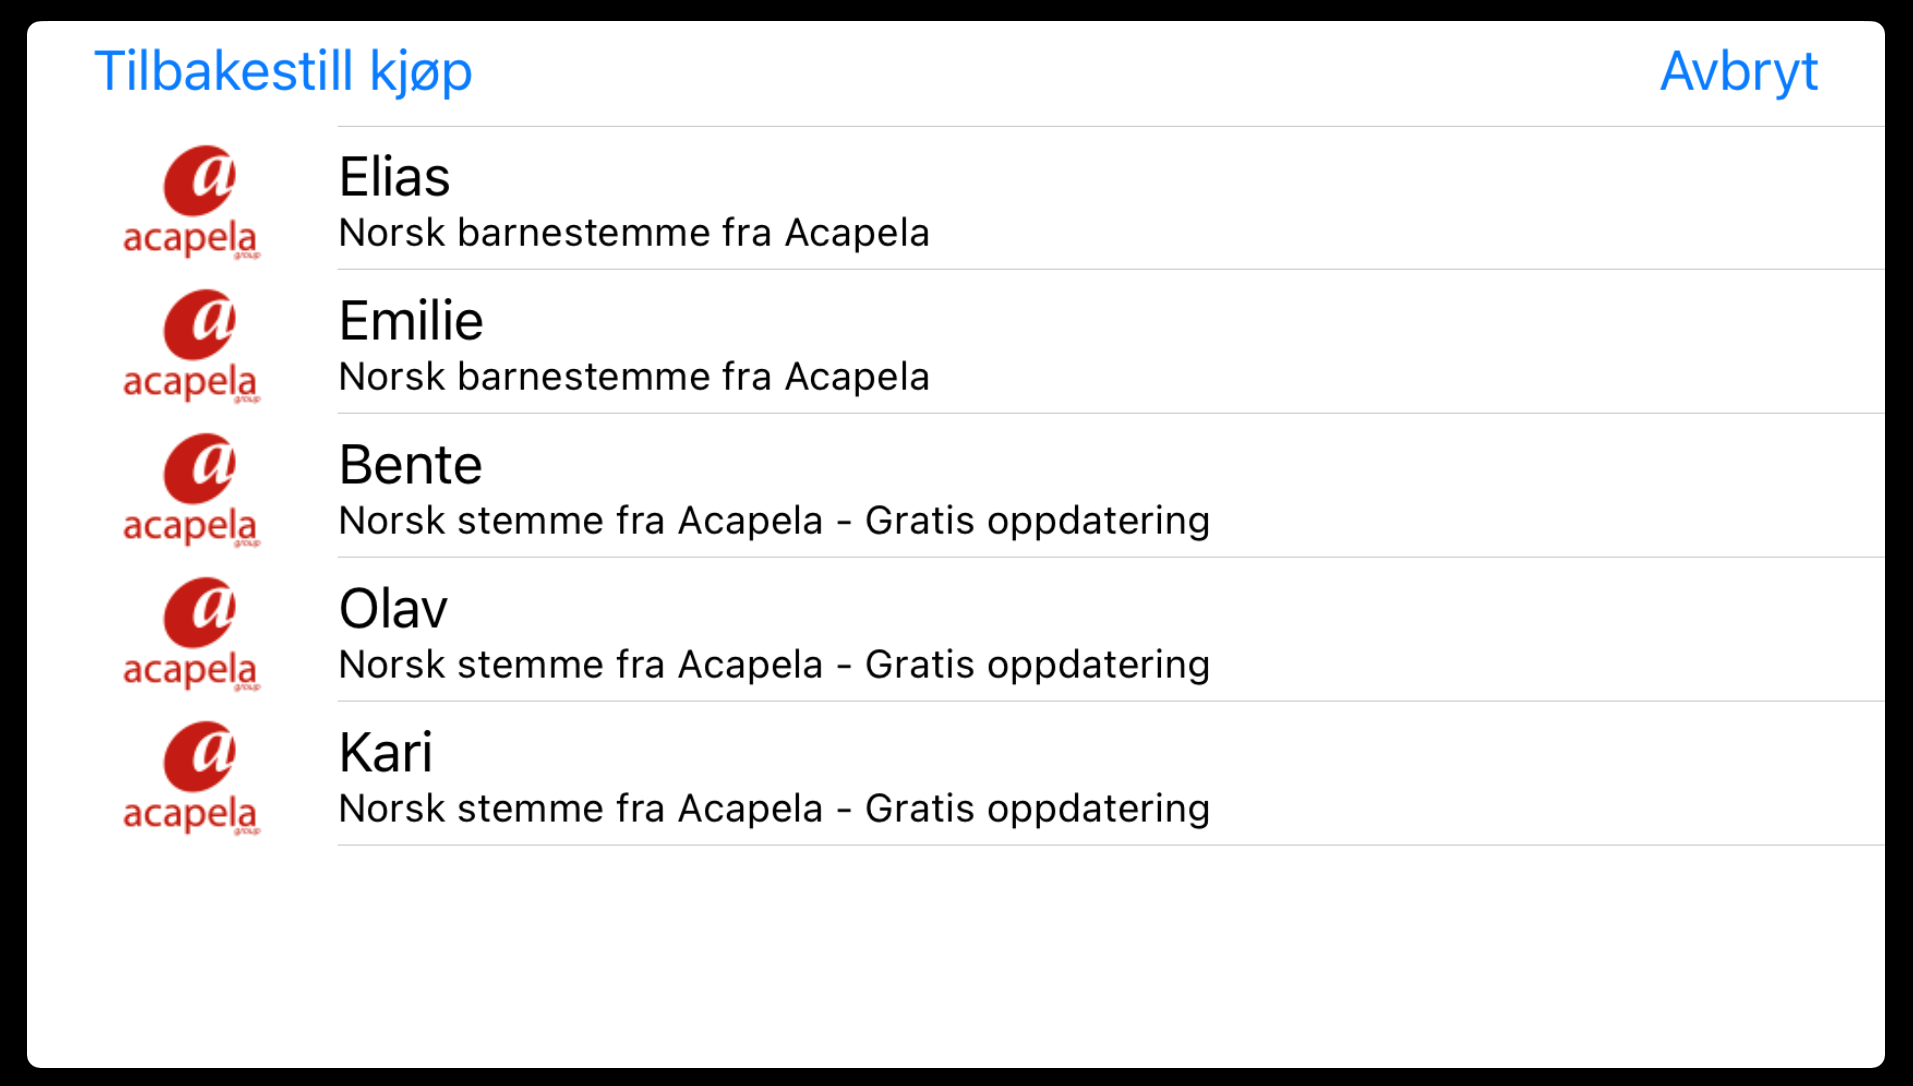Tap the Acapela logo beside Kari

point(191,777)
